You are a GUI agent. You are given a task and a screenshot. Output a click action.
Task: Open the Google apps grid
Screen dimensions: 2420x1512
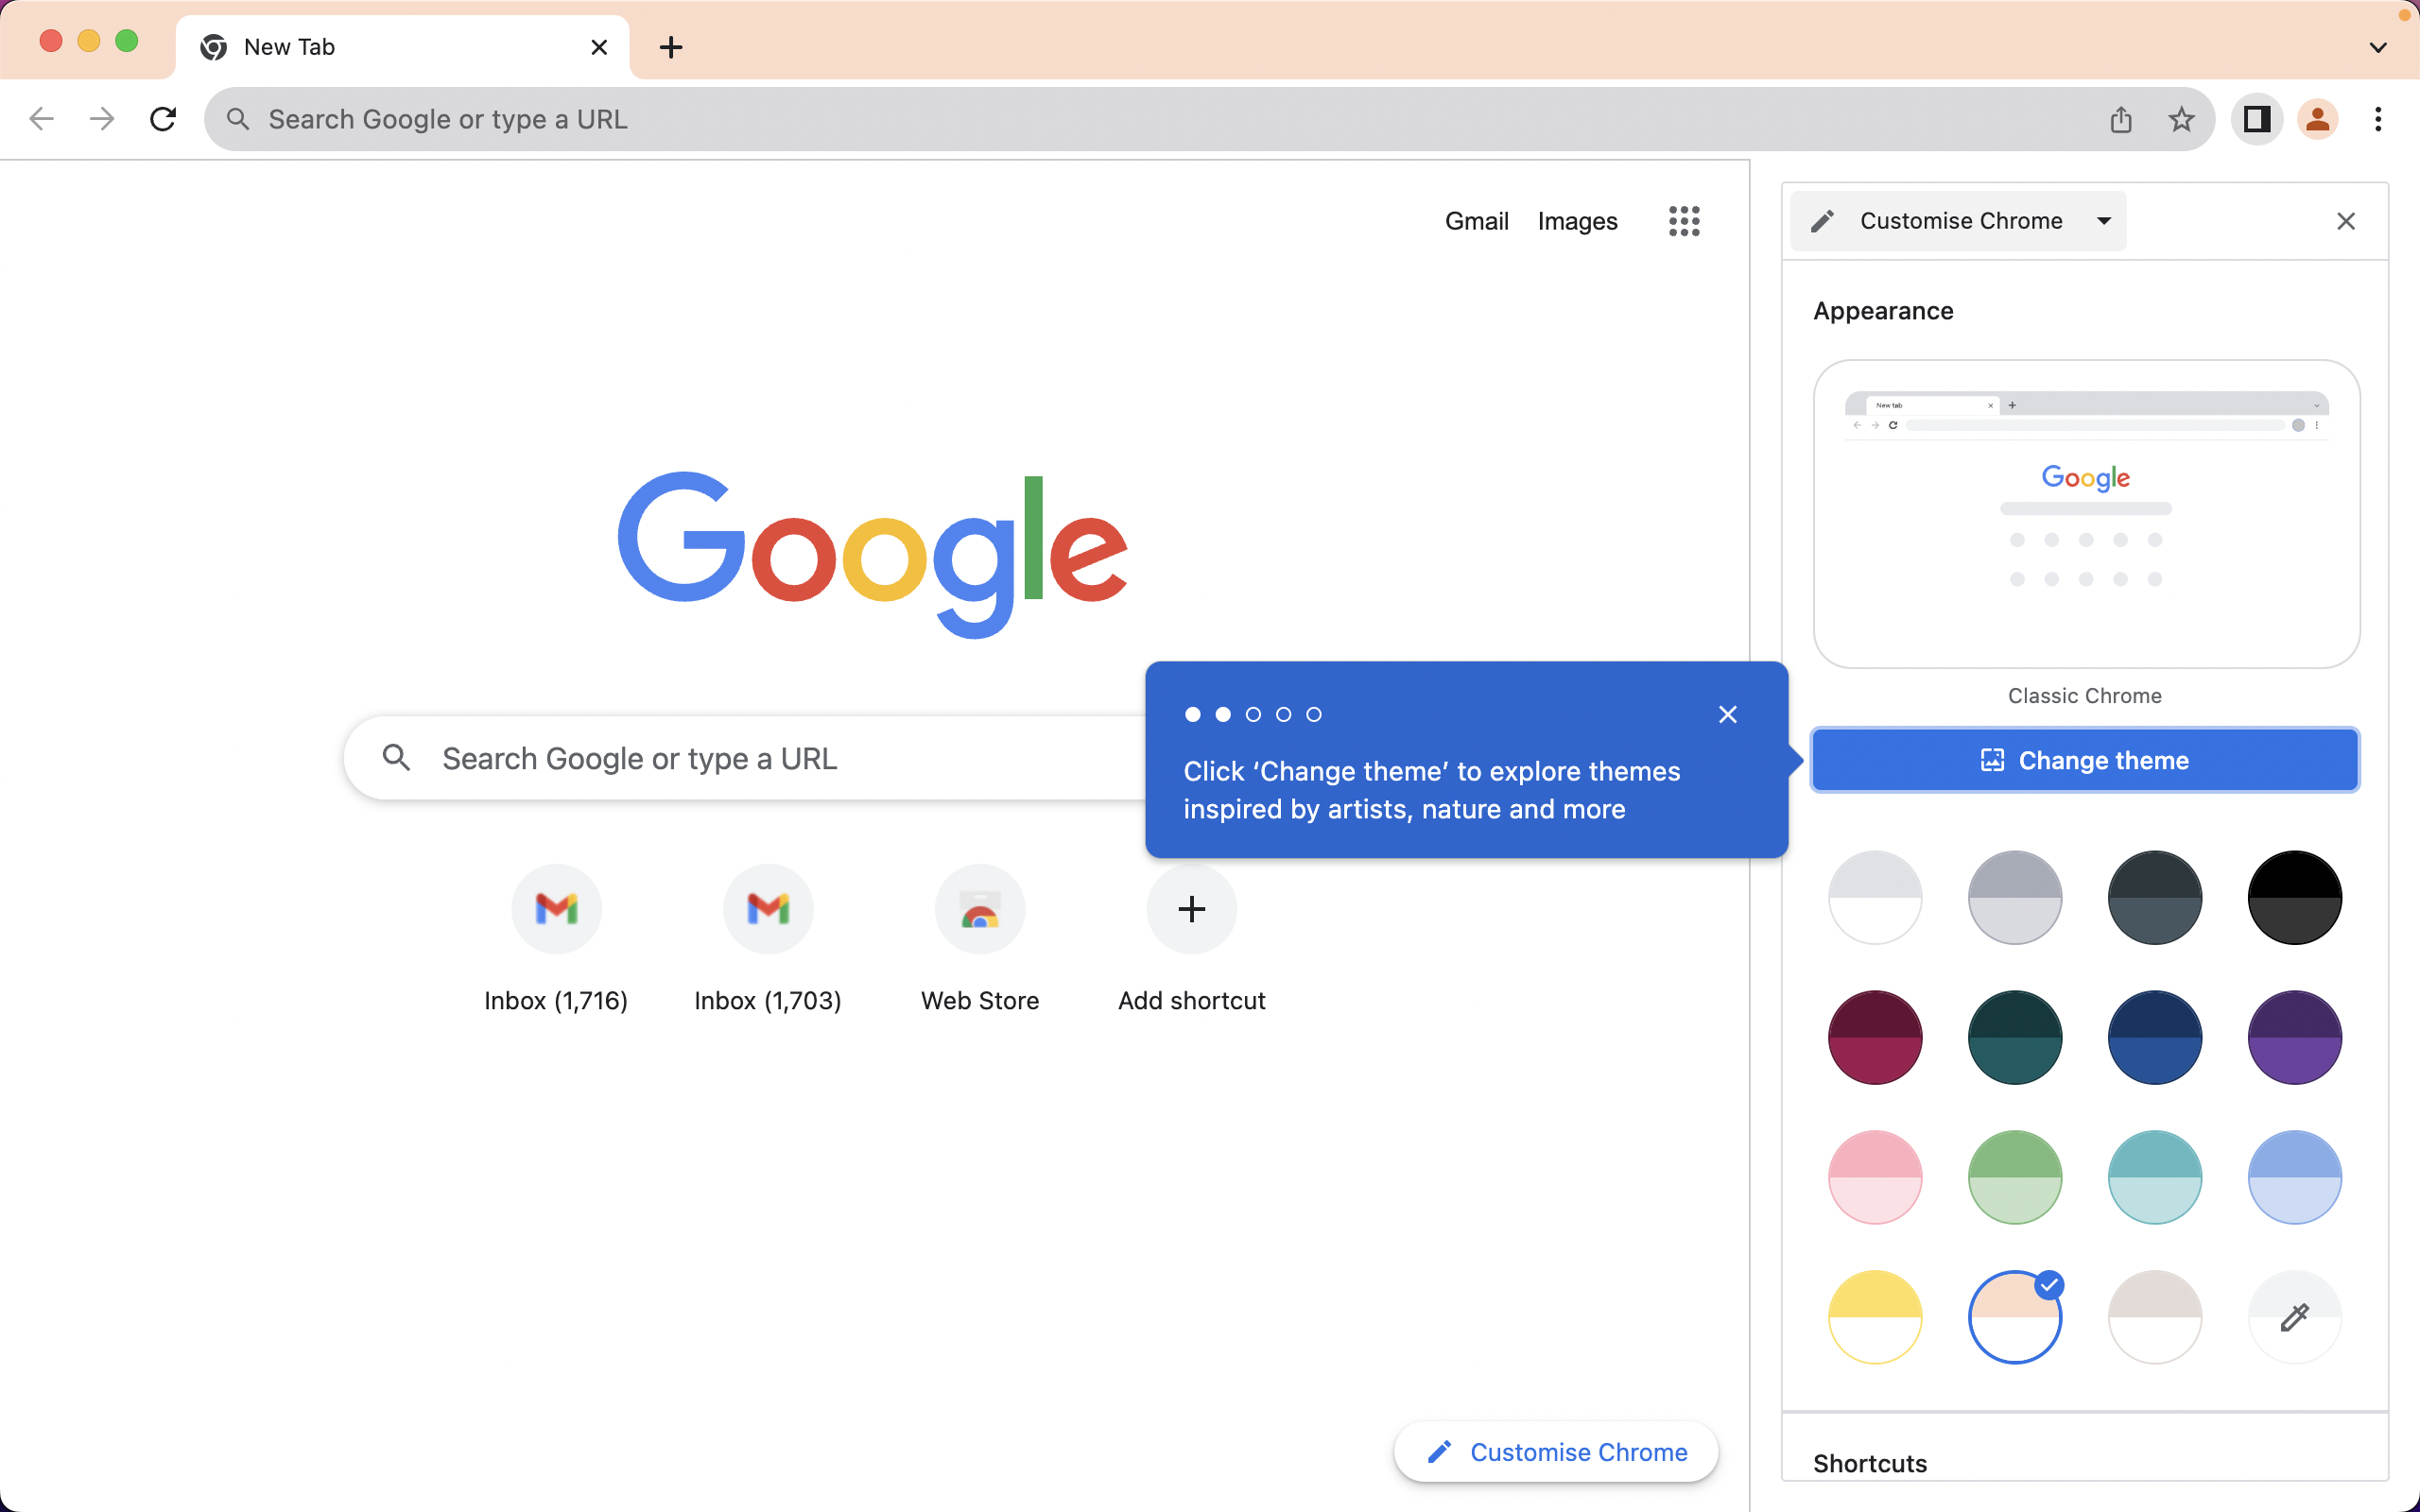pos(1684,221)
